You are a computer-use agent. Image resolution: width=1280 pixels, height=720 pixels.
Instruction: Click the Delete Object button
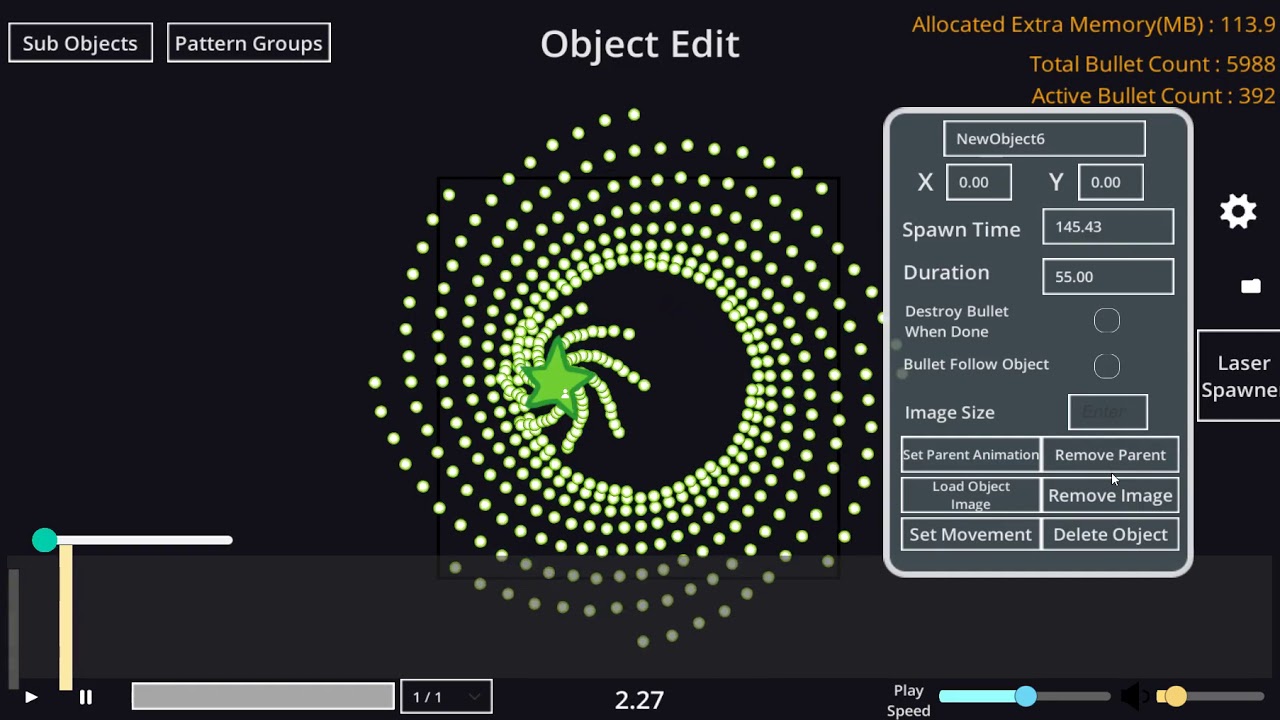(x=1110, y=534)
